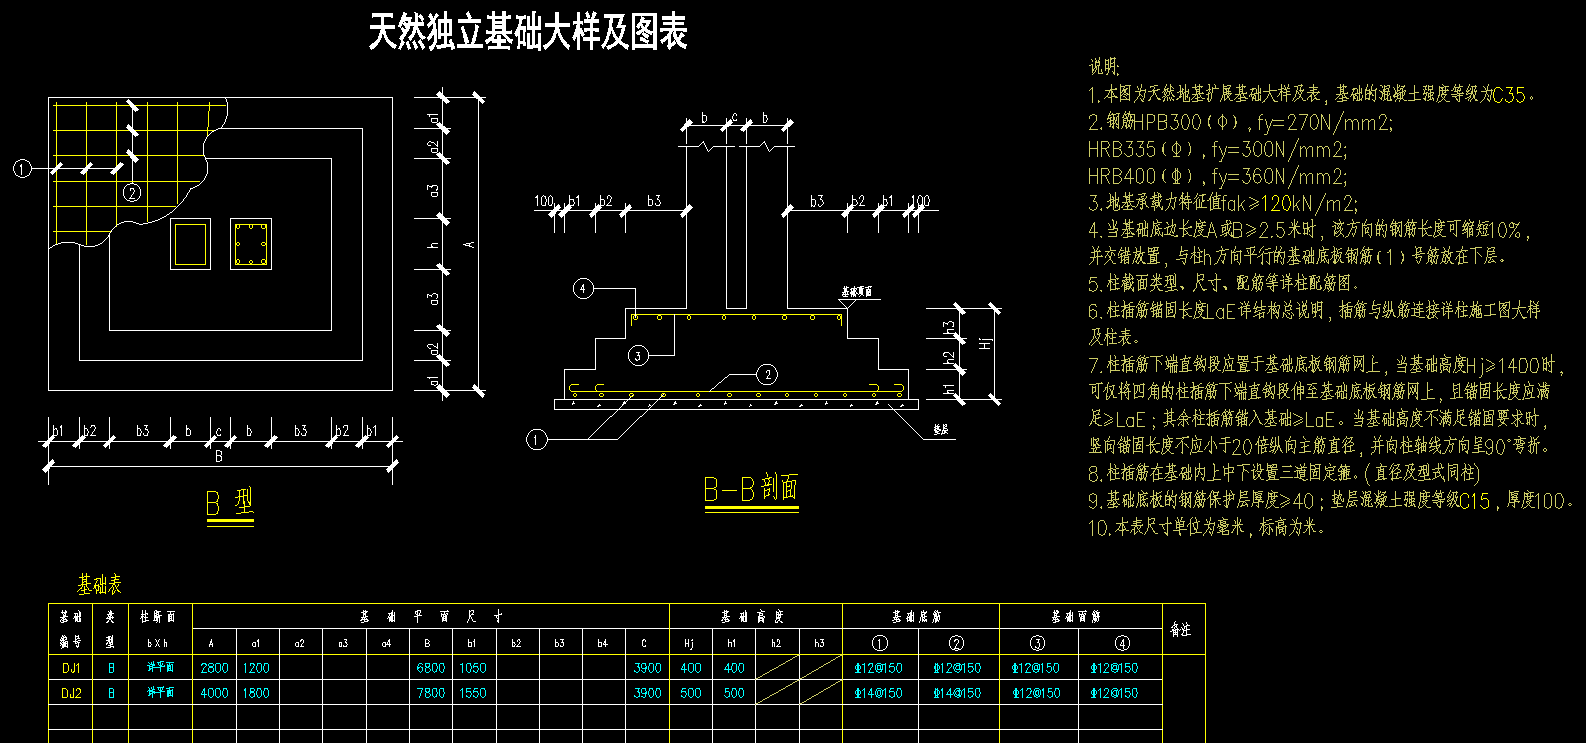Click the 基础高度 header
This screenshot has width=1586, height=743.
pyautogui.click(x=754, y=617)
